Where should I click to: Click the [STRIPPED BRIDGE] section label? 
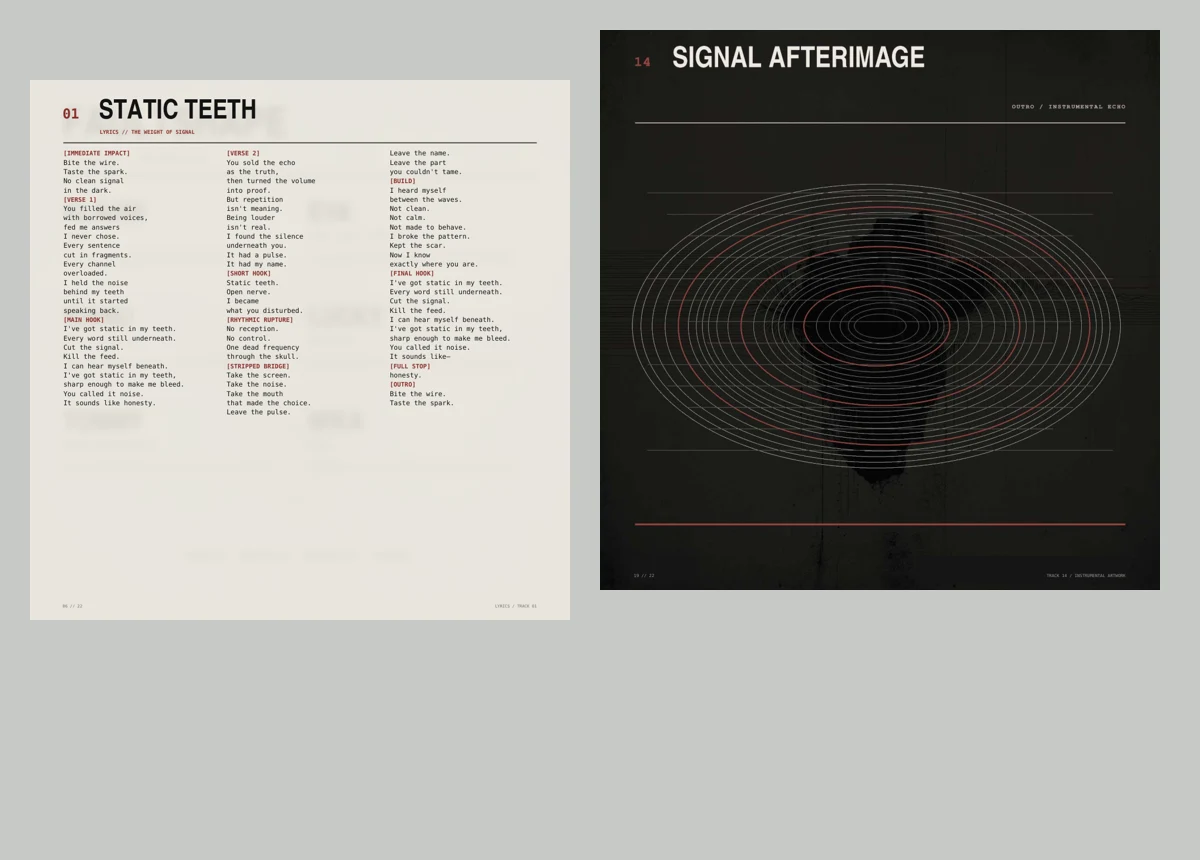click(258, 366)
